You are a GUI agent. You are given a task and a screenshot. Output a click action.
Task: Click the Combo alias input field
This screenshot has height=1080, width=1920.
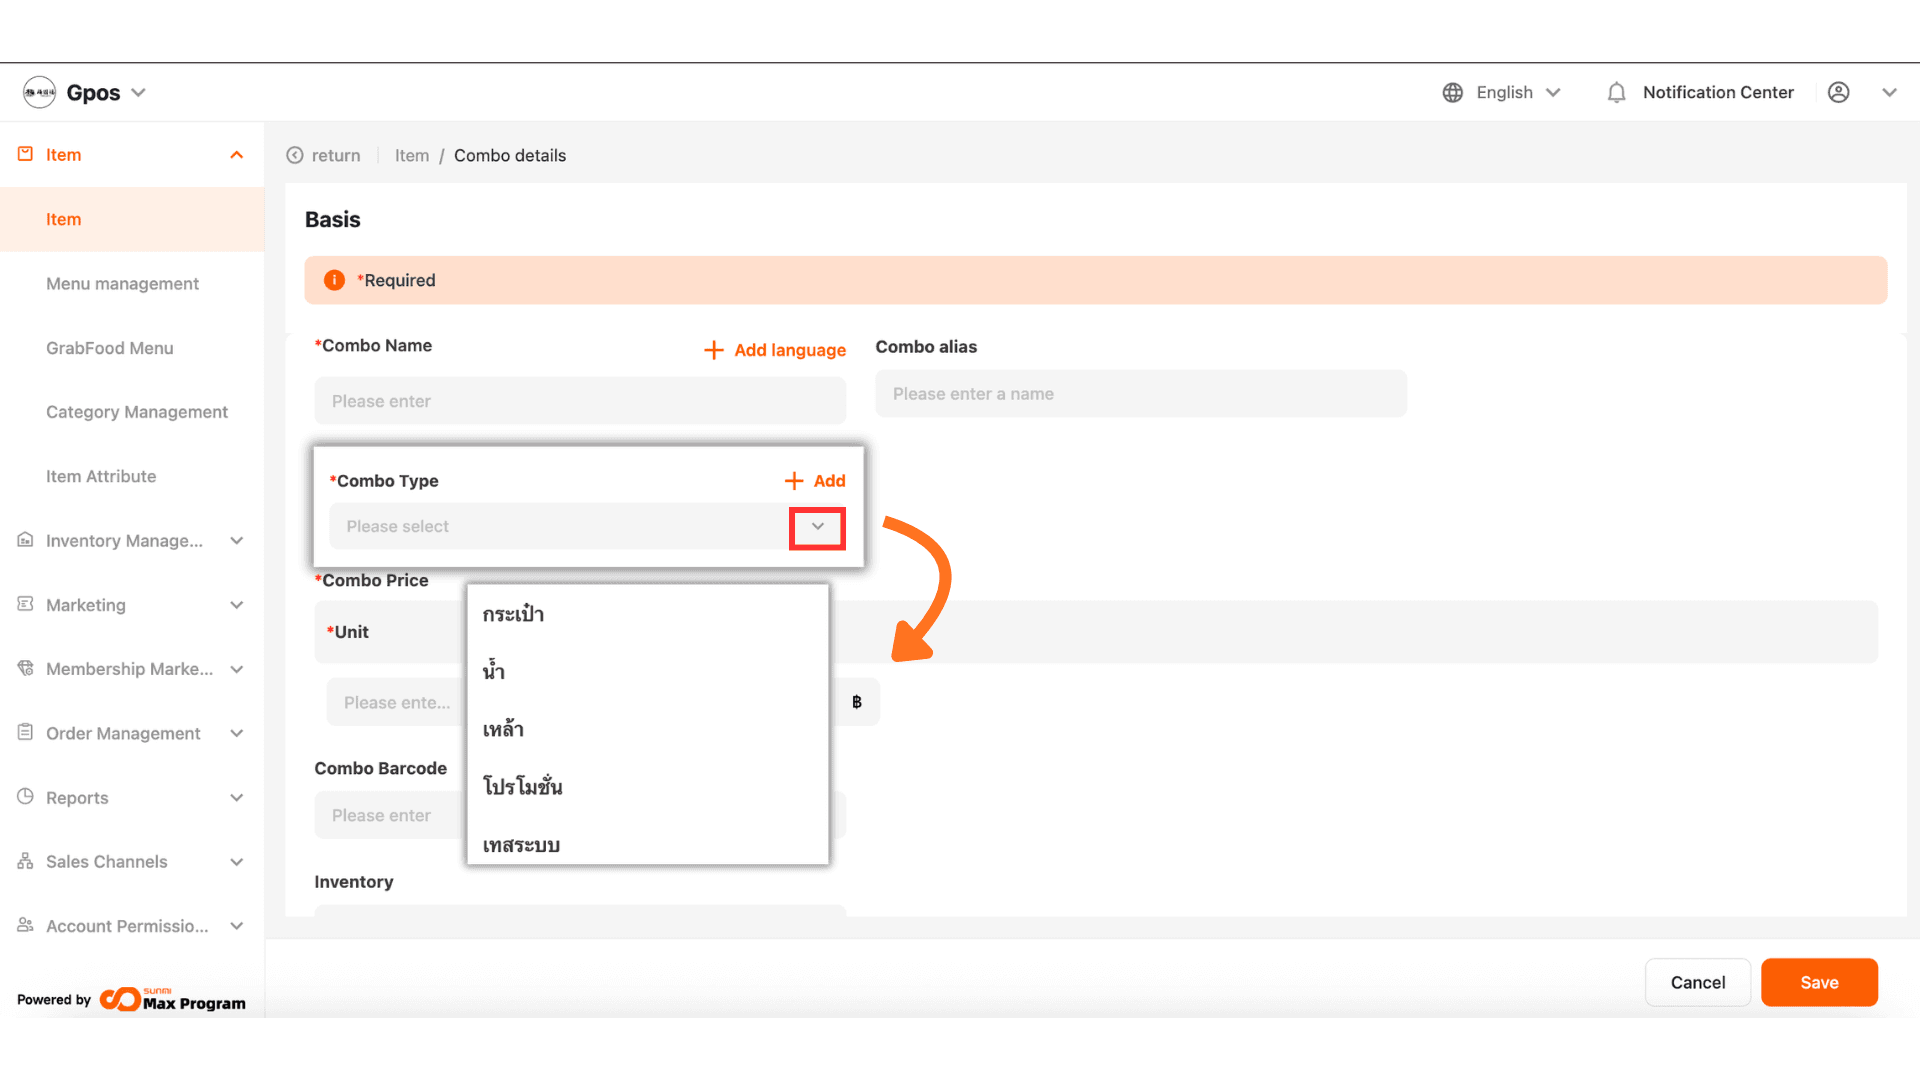(1140, 394)
